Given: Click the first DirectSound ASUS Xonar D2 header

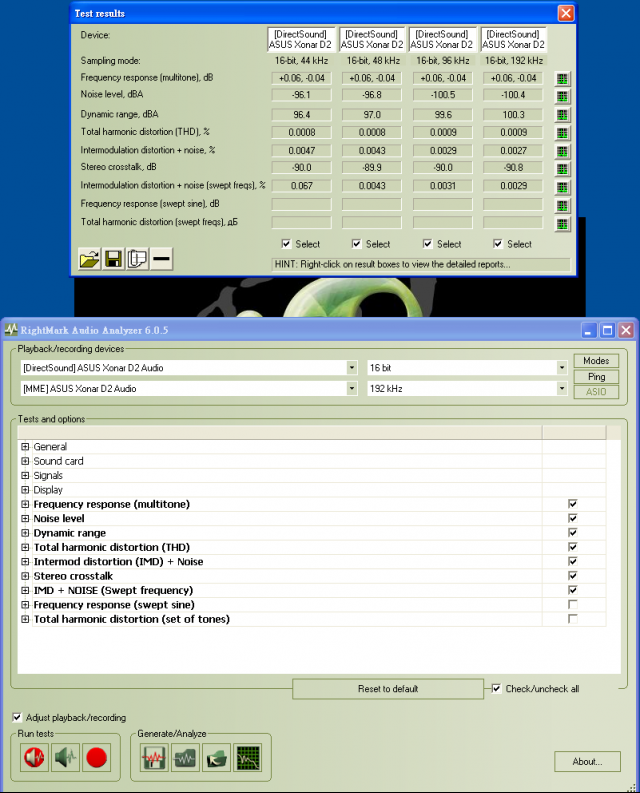Looking at the screenshot, I should coord(301,39).
